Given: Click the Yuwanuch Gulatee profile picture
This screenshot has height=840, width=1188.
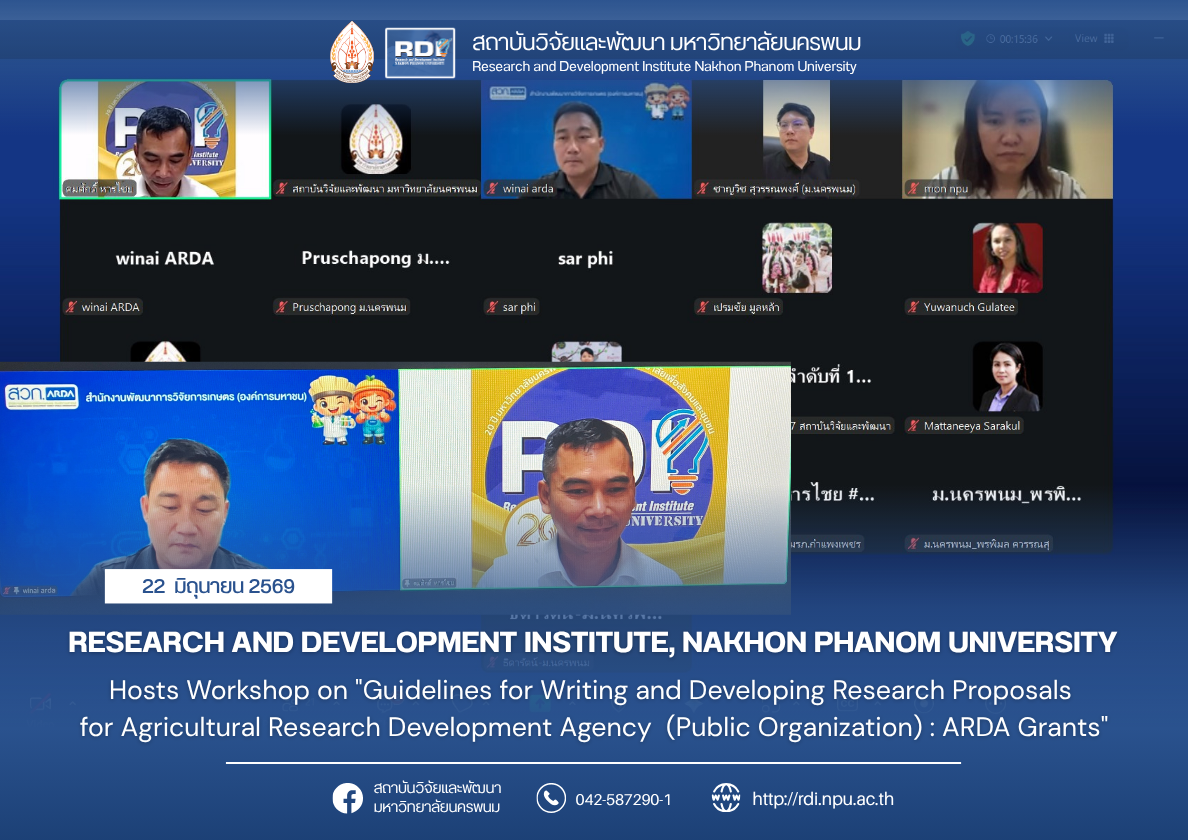Looking at the screenshot, I should 1008,258.
